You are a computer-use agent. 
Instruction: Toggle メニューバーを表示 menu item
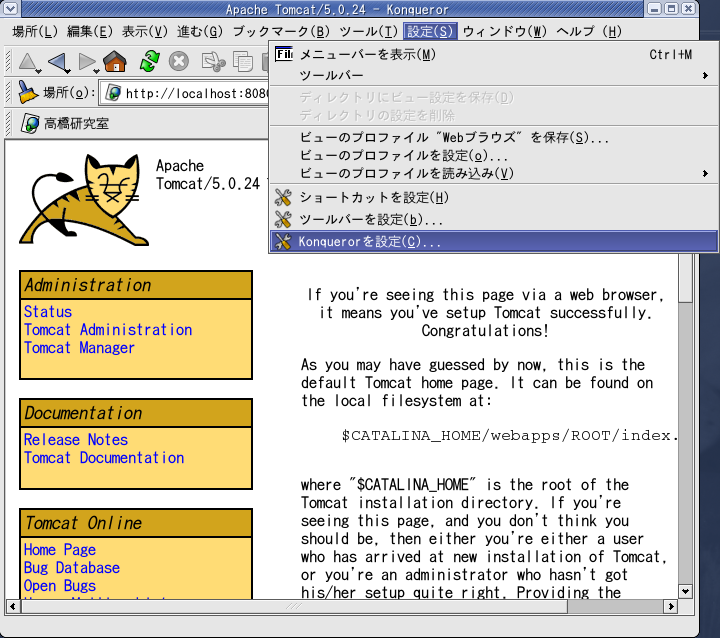493,55
